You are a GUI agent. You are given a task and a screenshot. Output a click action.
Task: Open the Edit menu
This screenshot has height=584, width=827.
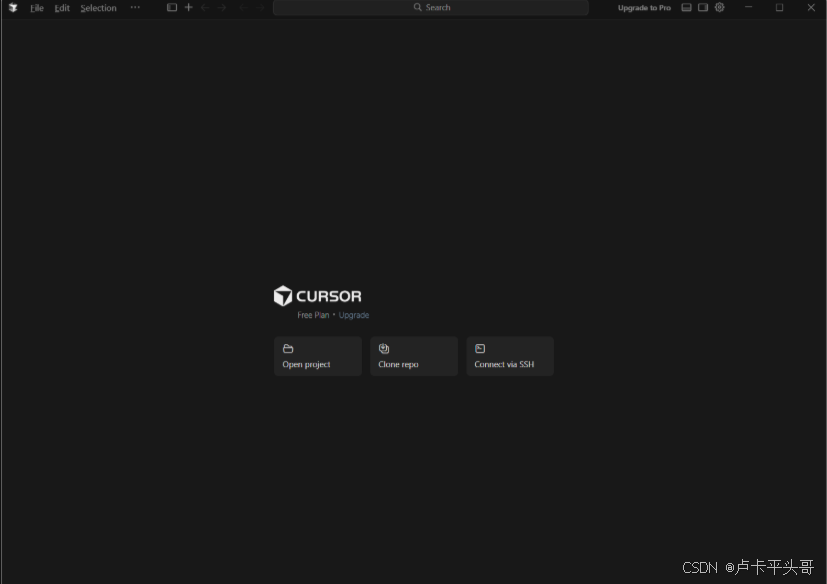[x=62, y=8]
